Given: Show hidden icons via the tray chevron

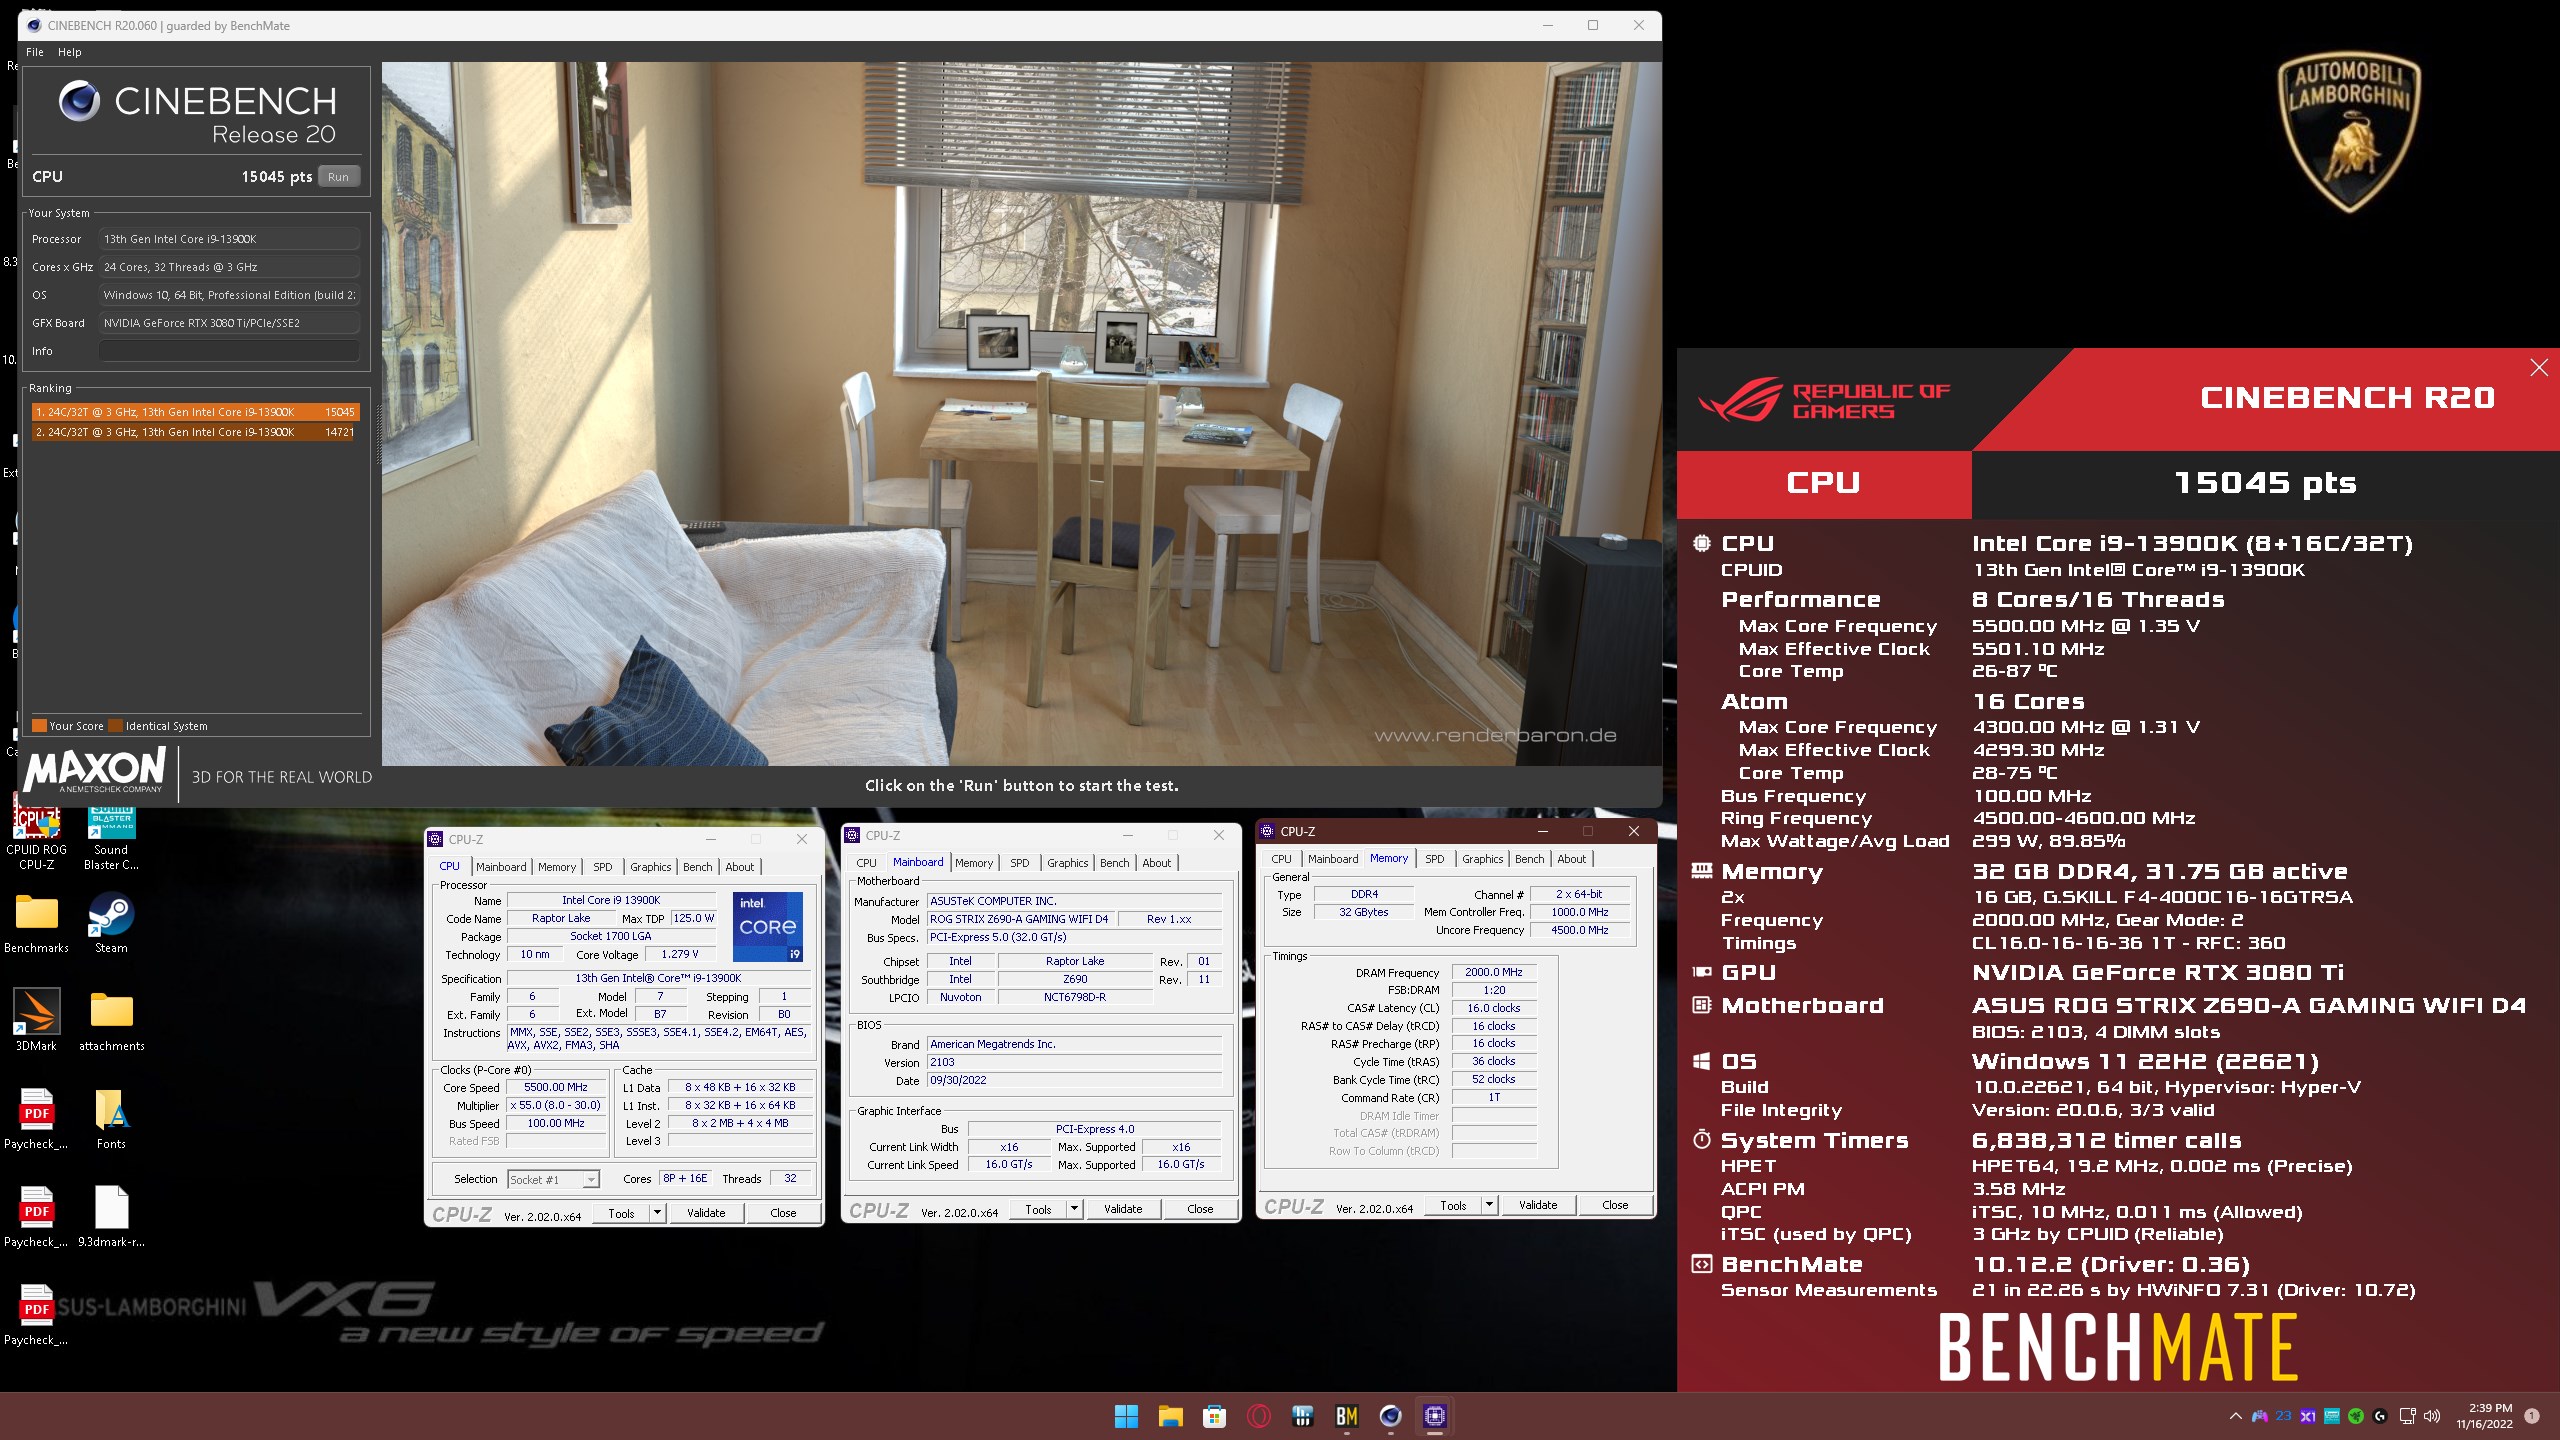Looking at the screenshot, I should (x=2235, y=1416).
